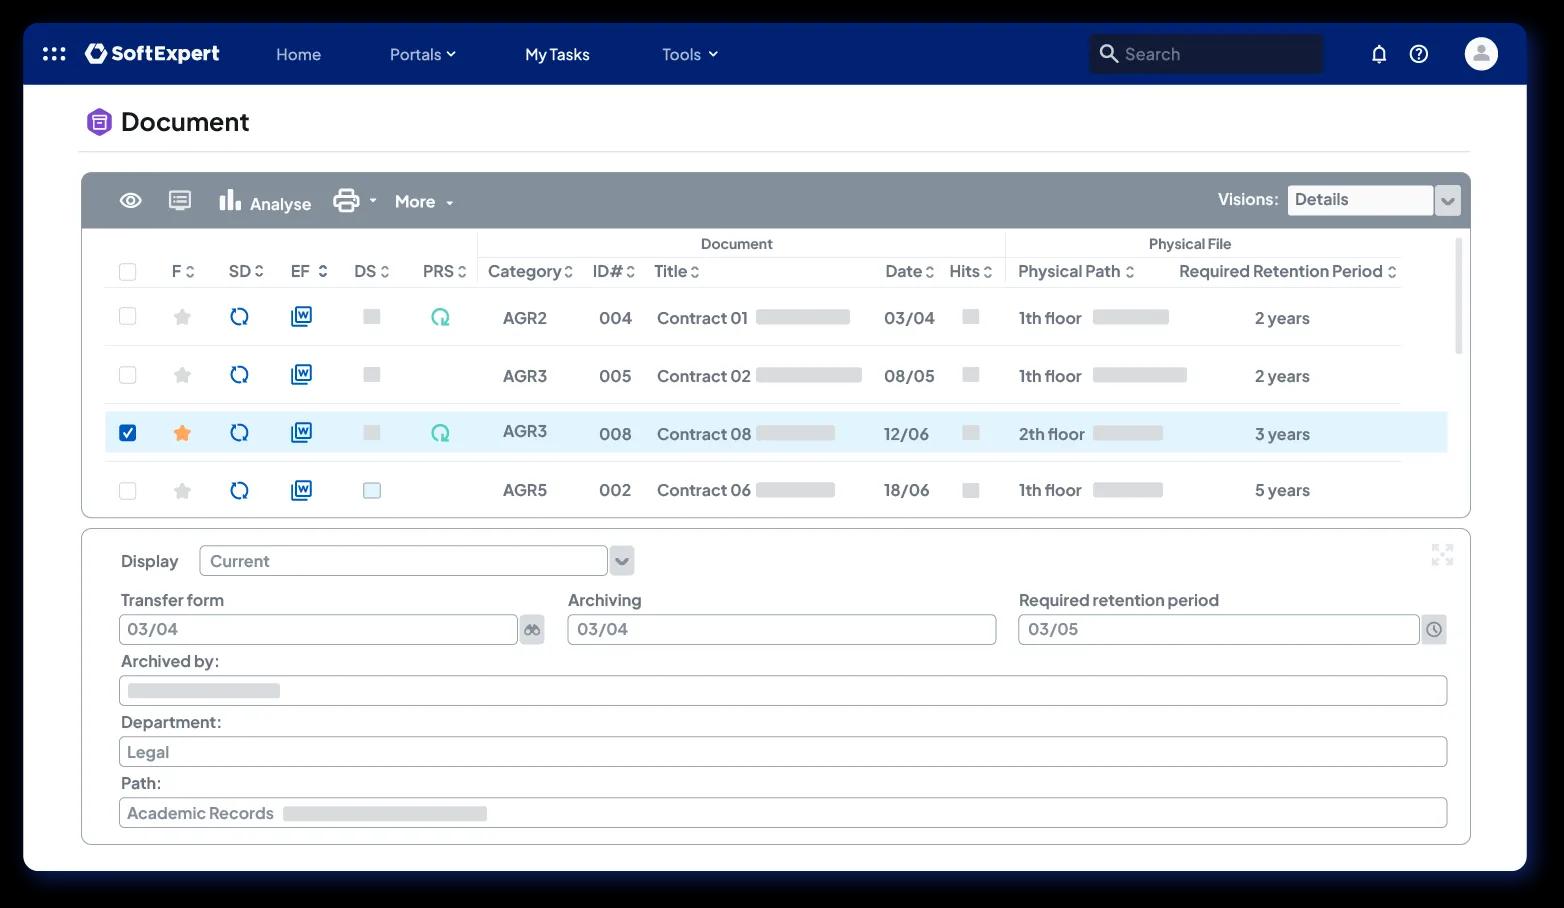The image size is (1564, 908).
Task: Open the apps grid menu icon
Action: pyautogui.click(x=54, y=54)
